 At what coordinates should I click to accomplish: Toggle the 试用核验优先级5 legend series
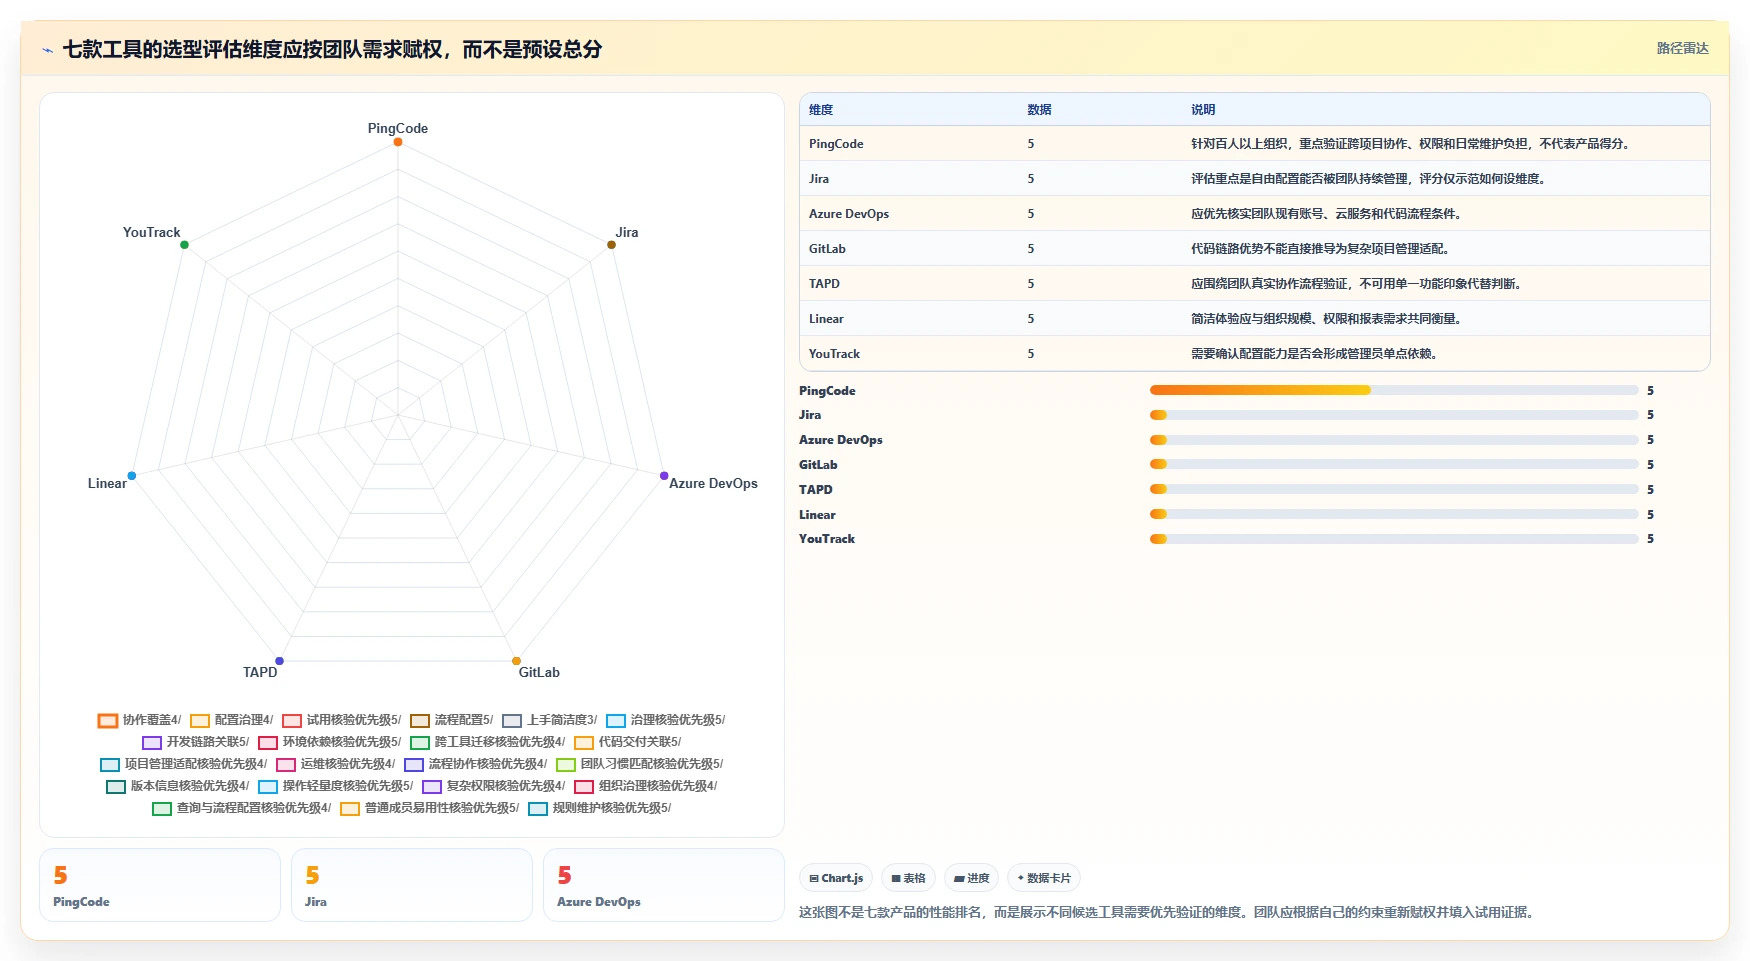click(342, 720)
